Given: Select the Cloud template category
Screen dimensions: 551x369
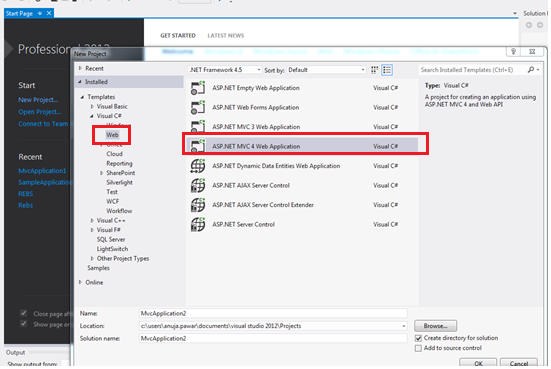Looking at the screenshot, I should (x=115, y=154).
